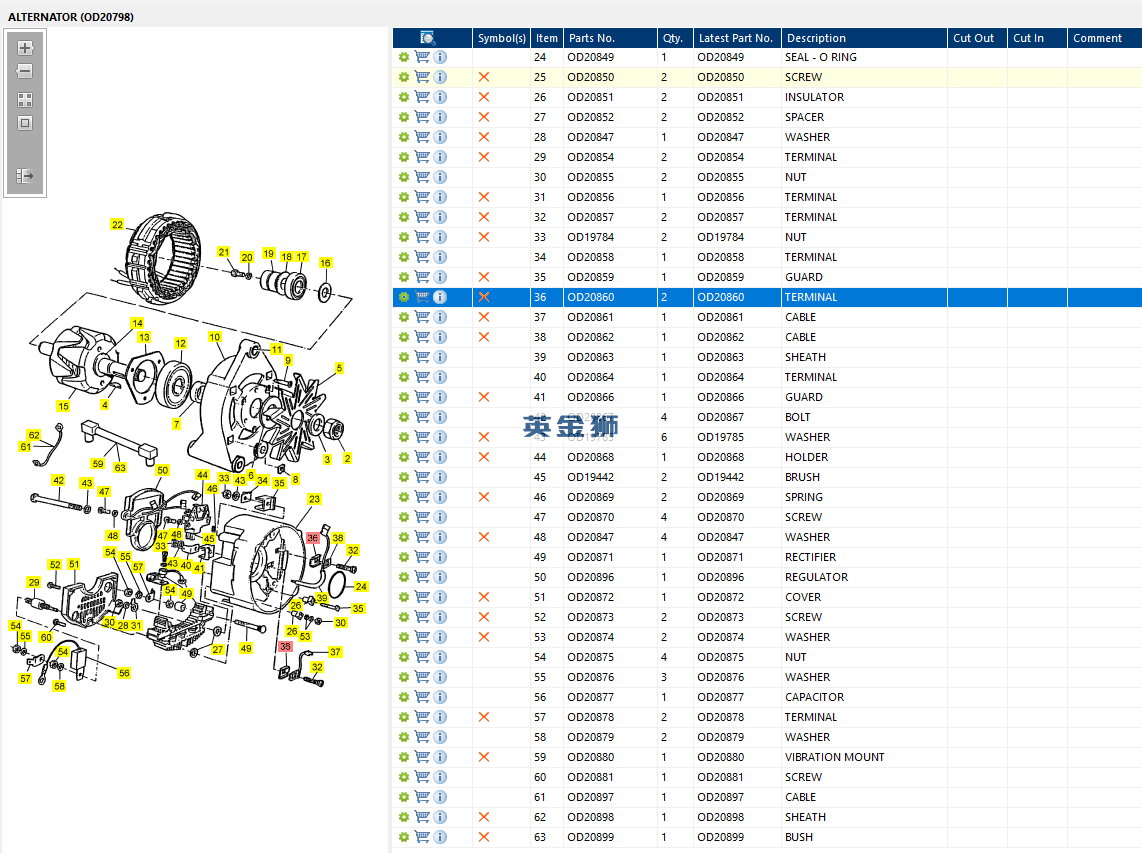The width and height of the screenshot is (1142, 853).
Task: Click gear icon for item 49 RECTIFIER
Action: click(x=404, y=557)
